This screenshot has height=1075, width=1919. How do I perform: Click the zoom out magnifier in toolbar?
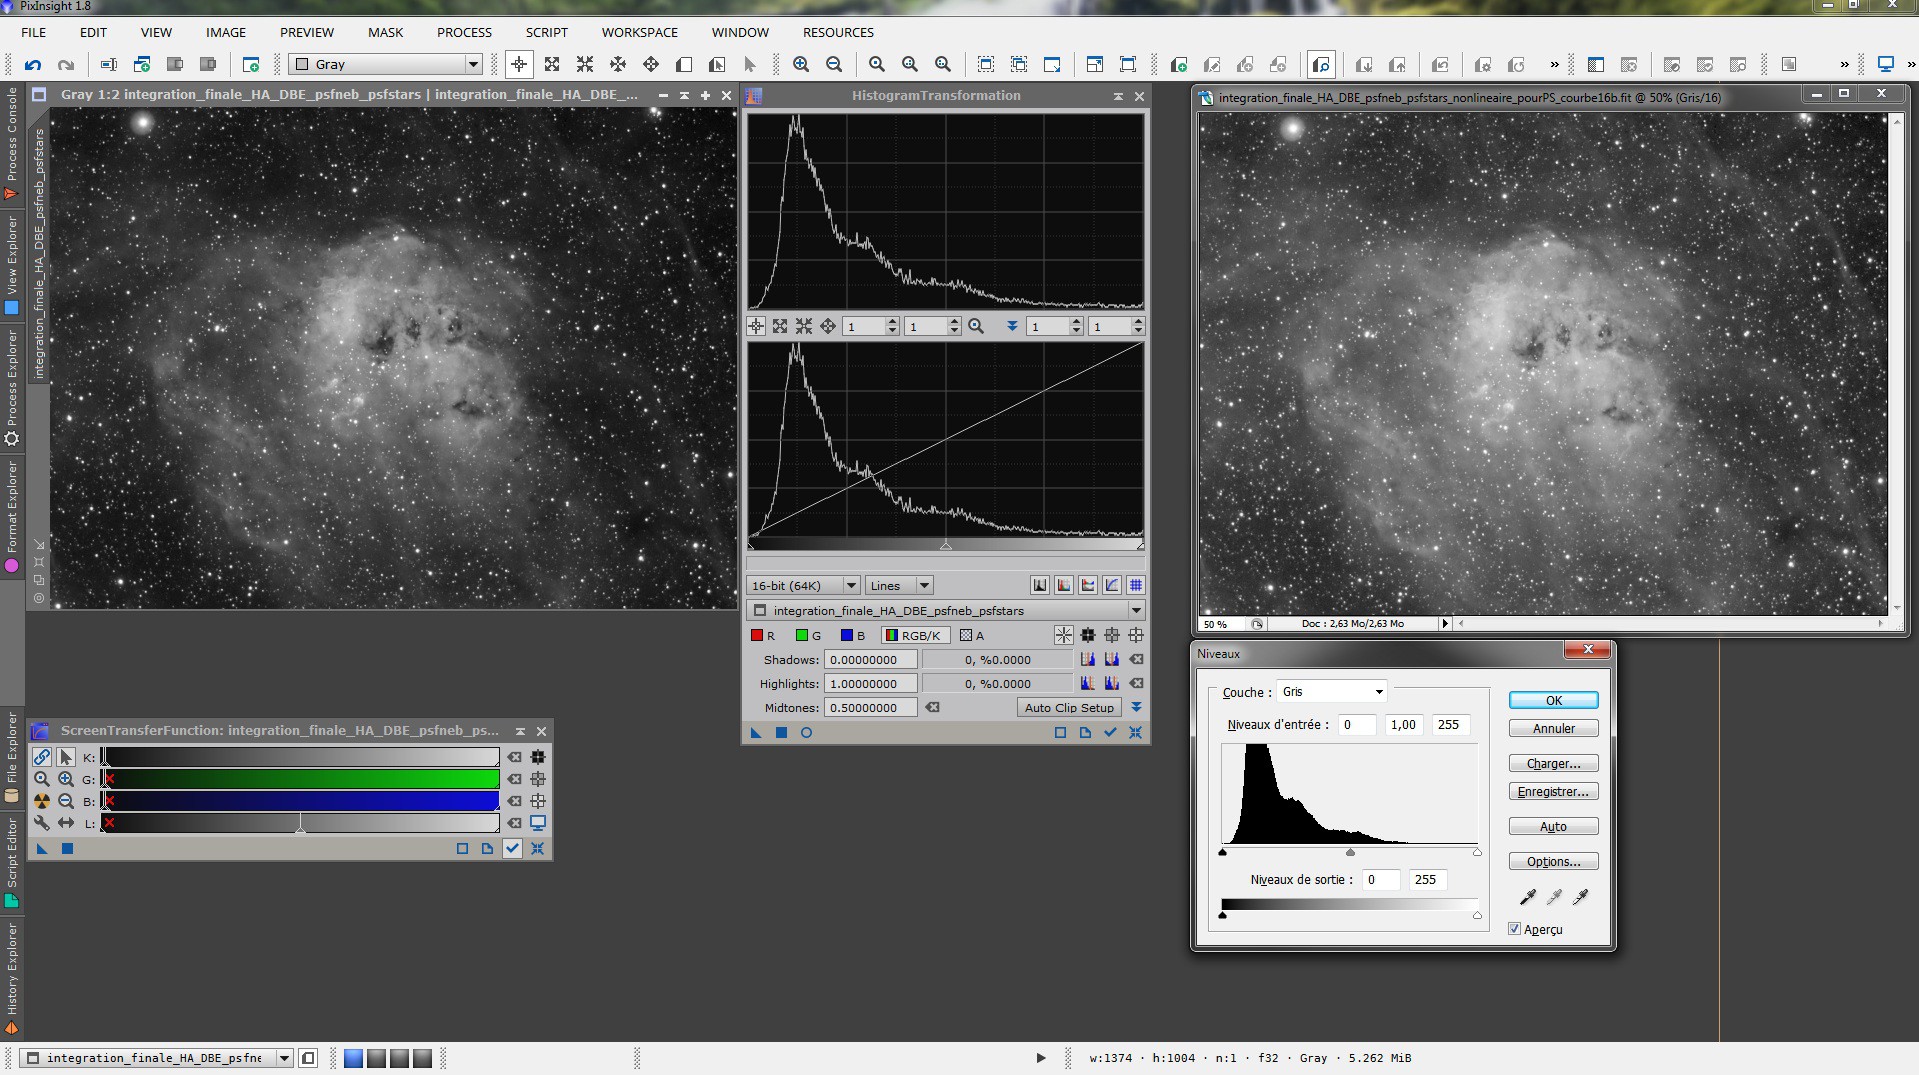[x=834, y=65]
